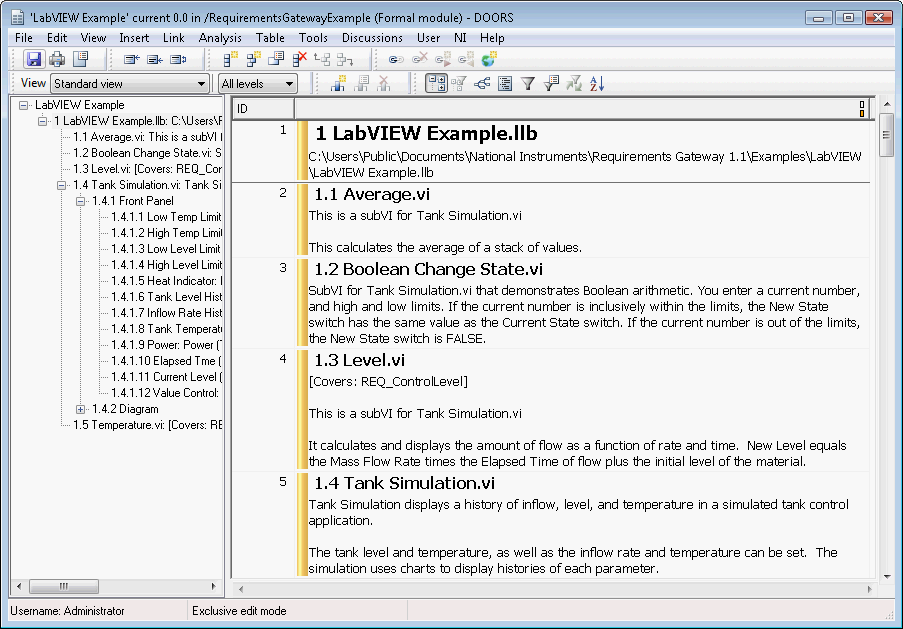Collapse the 1.4.1 Front Panel node
The width and height of the screenshot is (903, 629).
(x=81, y=201)
